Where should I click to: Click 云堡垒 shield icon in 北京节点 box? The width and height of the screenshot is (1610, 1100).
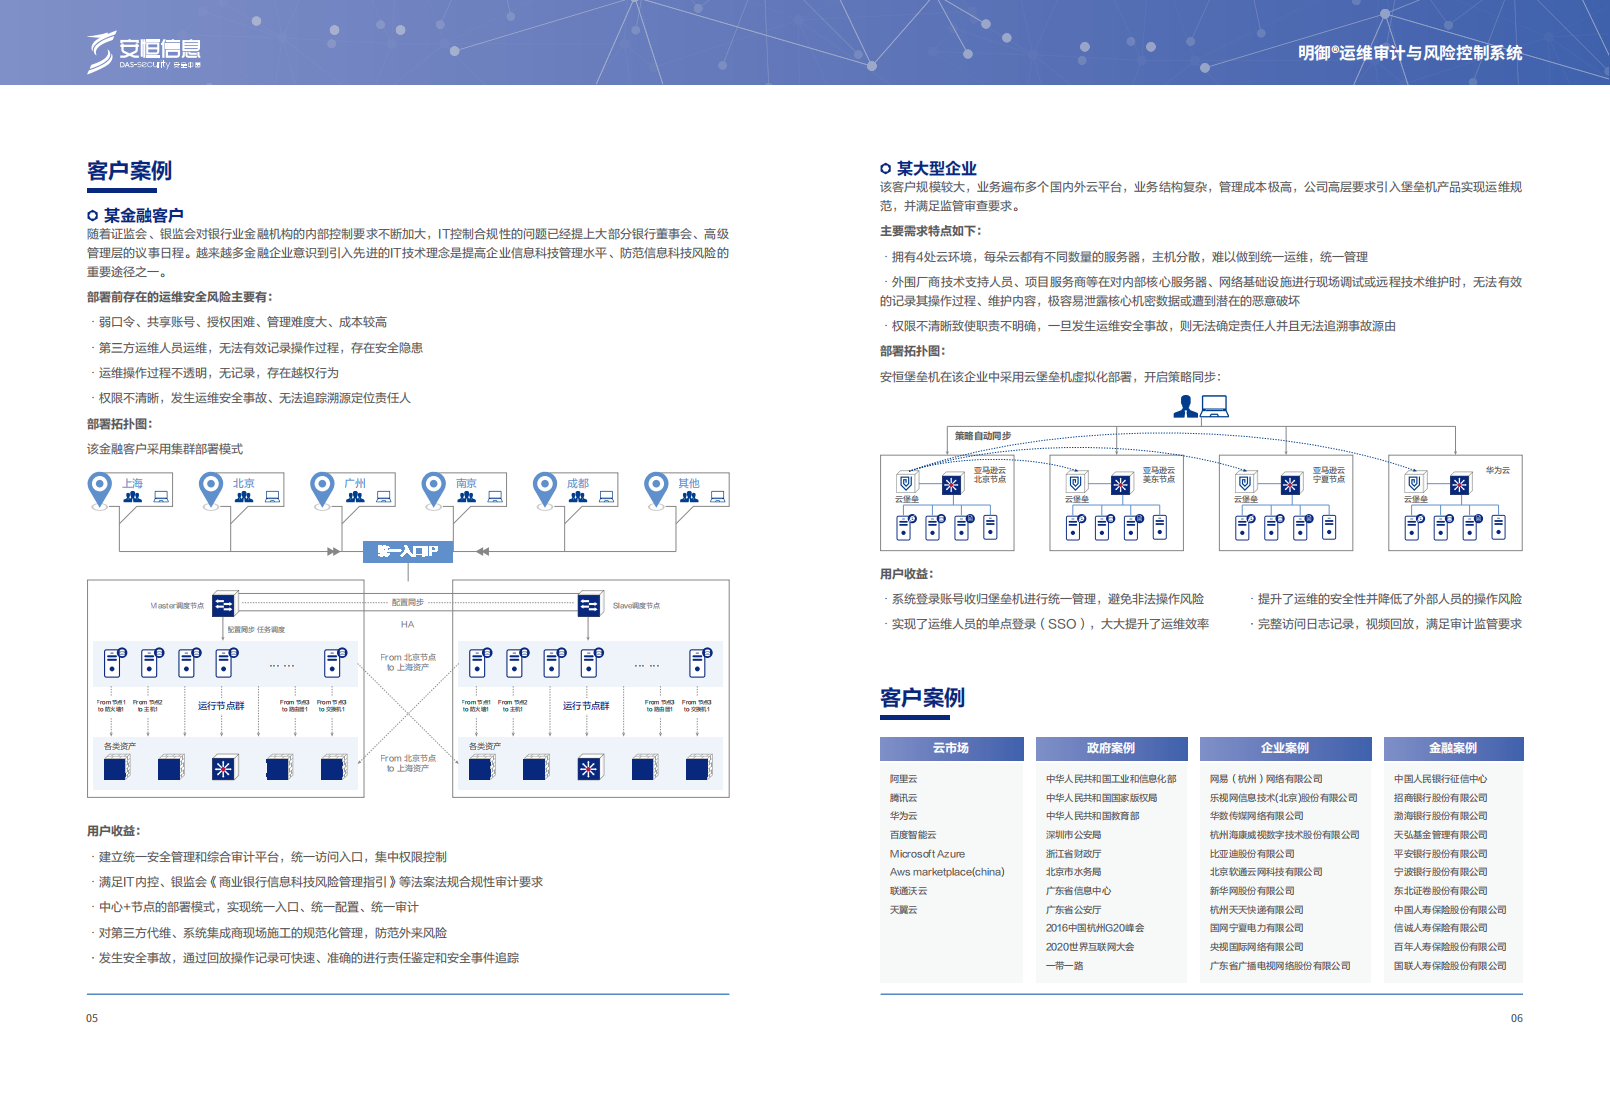(906, 483)
